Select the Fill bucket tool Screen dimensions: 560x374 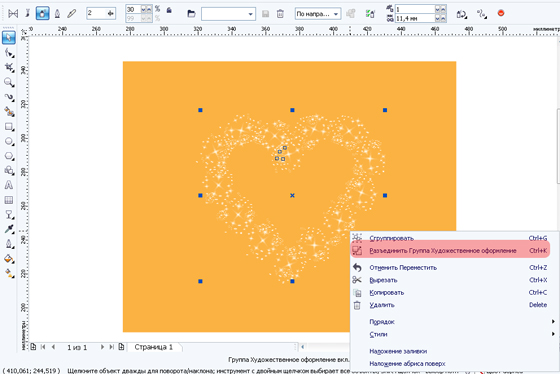9,259
